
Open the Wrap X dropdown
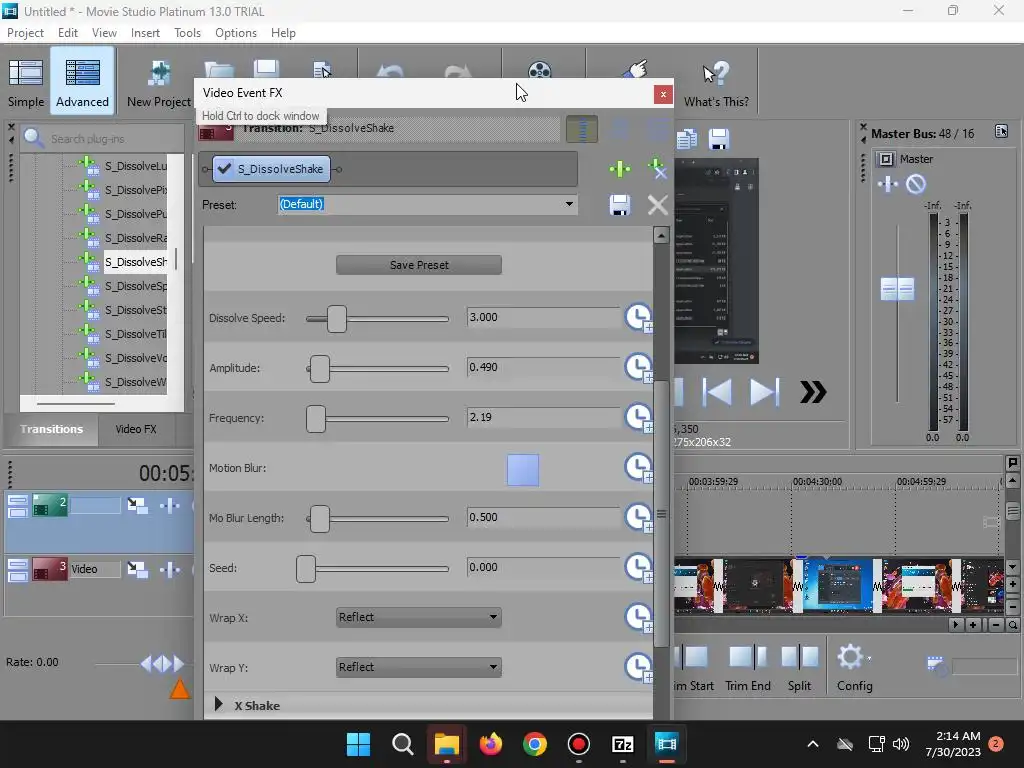pyautogui.click(x=419, y=617)
